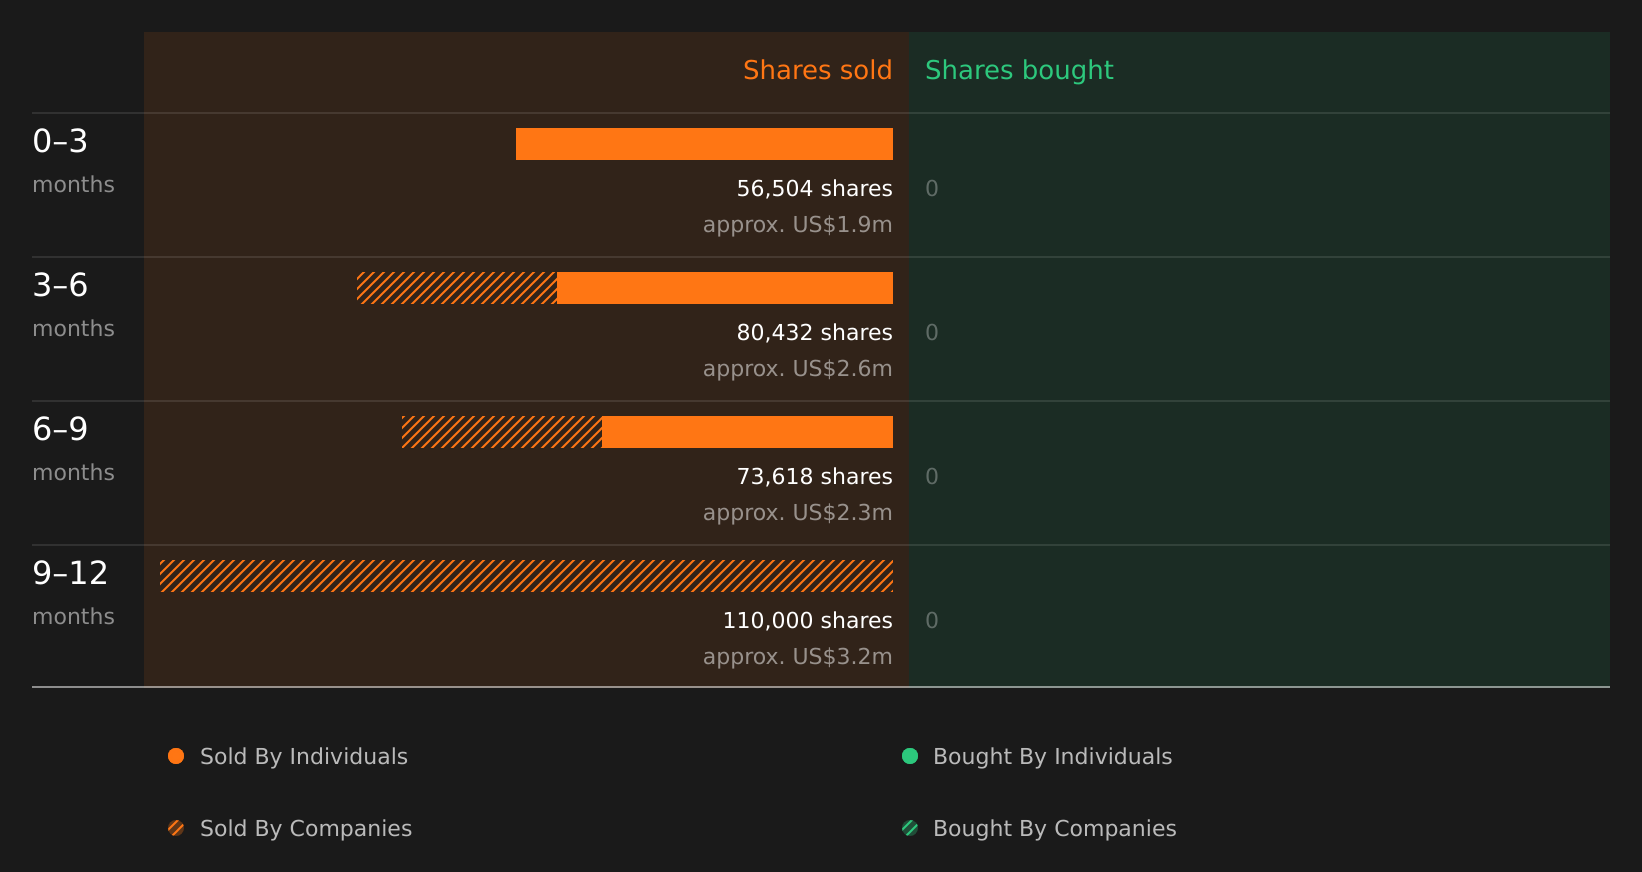The width and height of the screenshot is (1642, 872).
Task: Click the shares bought 0 in 0–3 months row
Action: (932, 189)
